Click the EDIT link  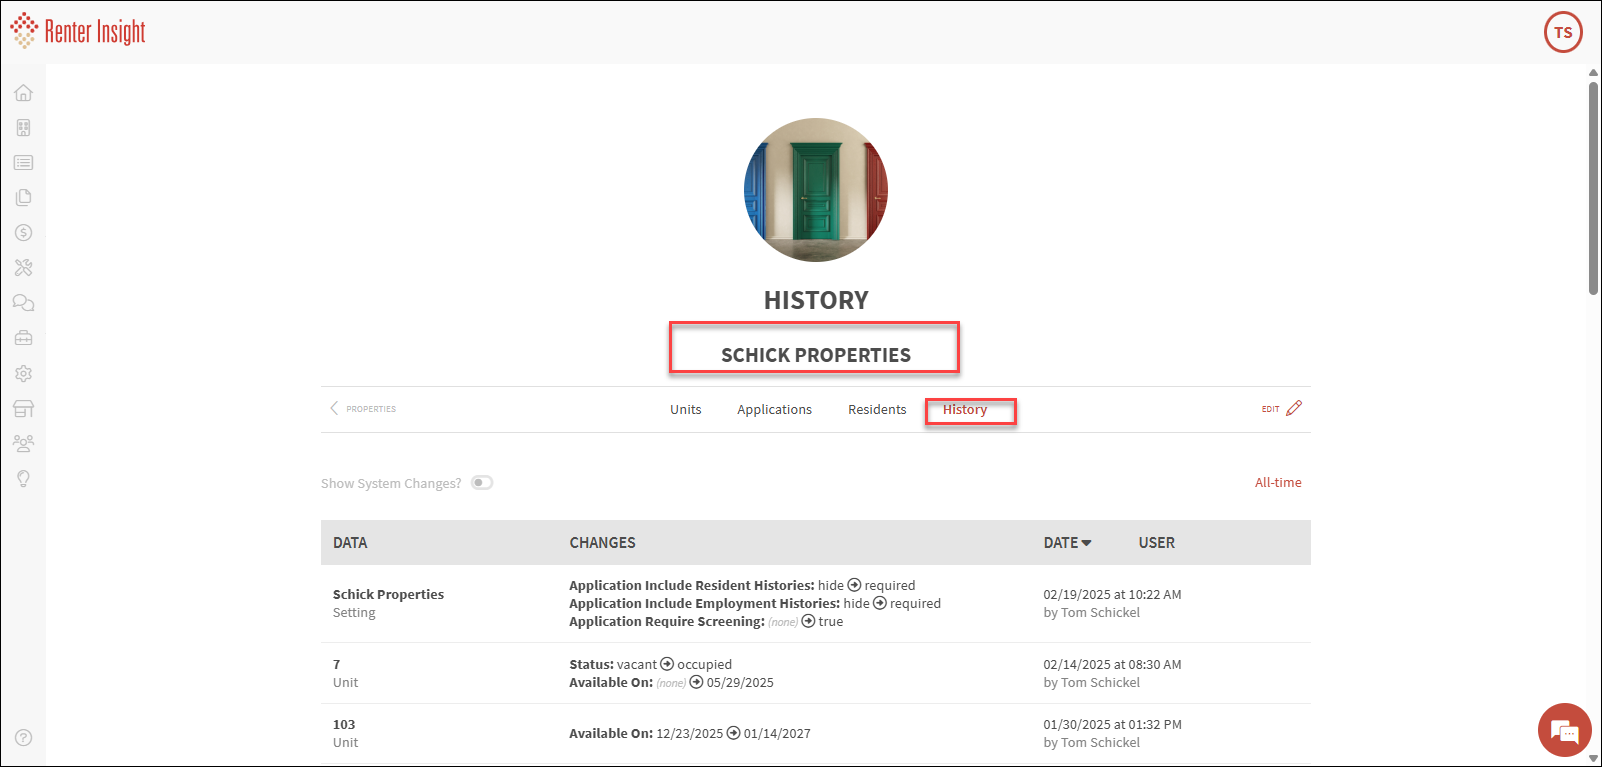[1270, 409]
